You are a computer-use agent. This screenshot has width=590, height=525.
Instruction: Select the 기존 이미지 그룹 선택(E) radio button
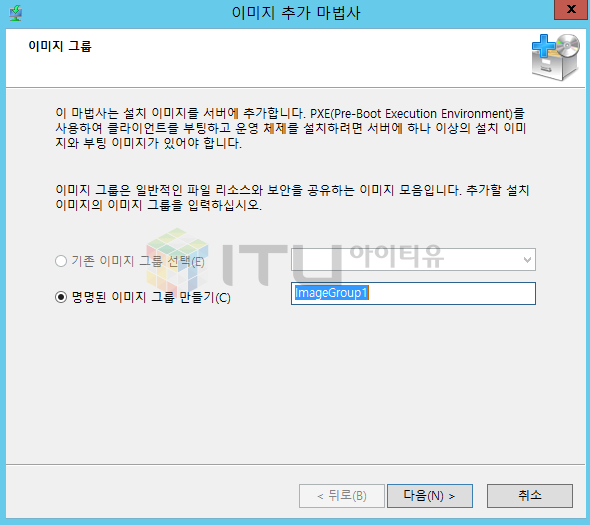pos(61,261)
